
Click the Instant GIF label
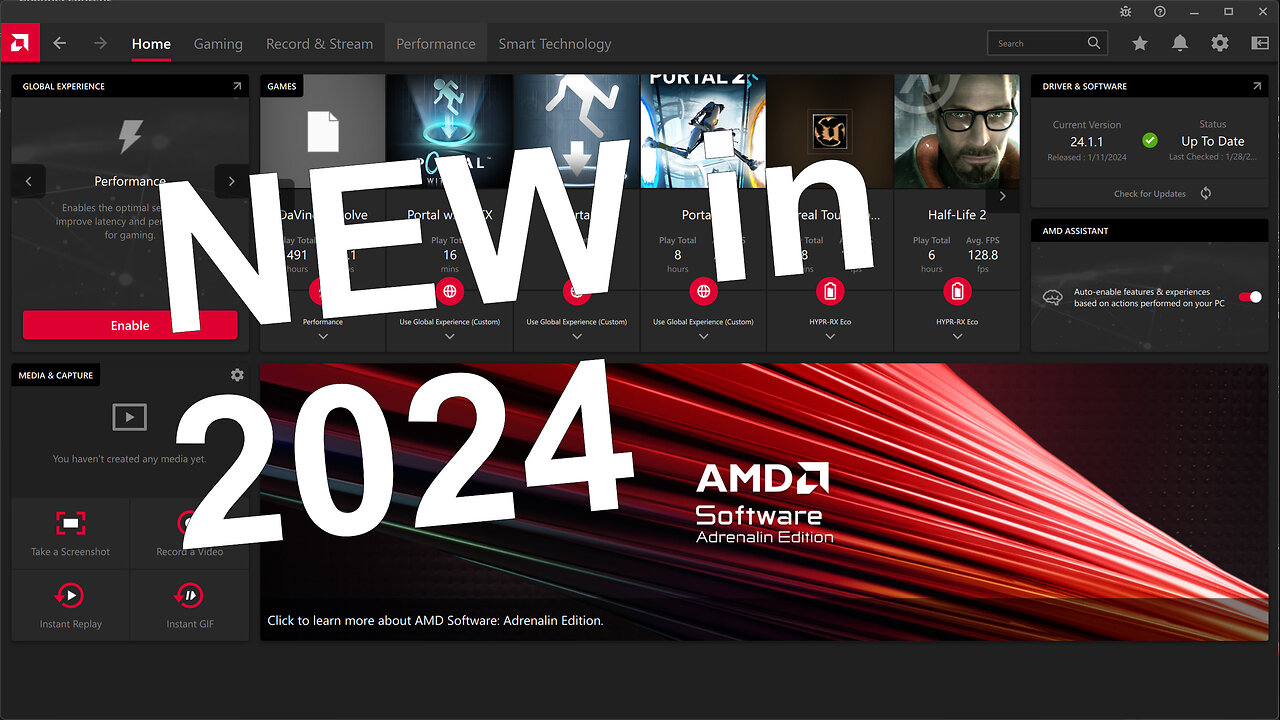(x=190, y=624)
